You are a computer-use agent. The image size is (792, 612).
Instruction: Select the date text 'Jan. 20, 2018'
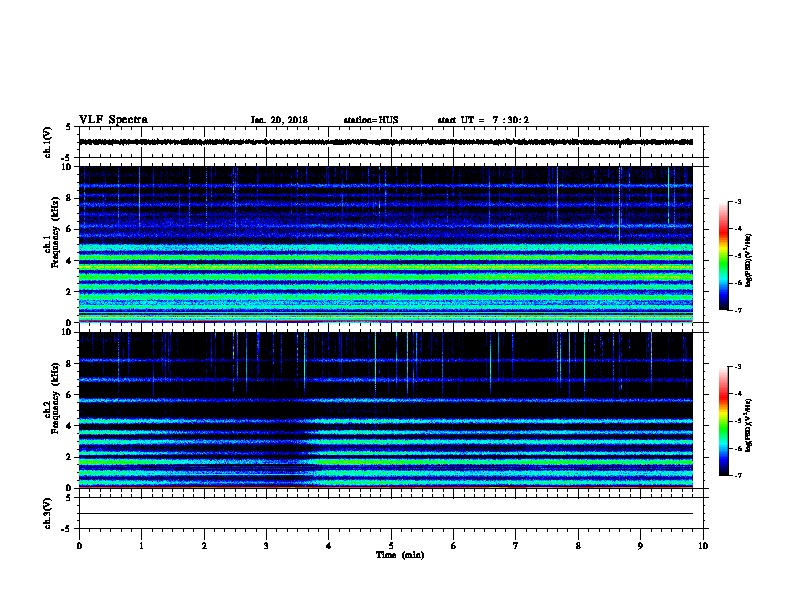click(279, 120)
